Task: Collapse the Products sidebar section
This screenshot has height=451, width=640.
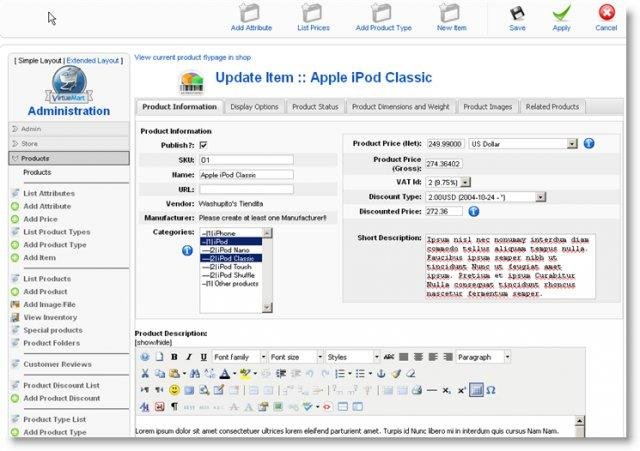Action: pos(69,158)
